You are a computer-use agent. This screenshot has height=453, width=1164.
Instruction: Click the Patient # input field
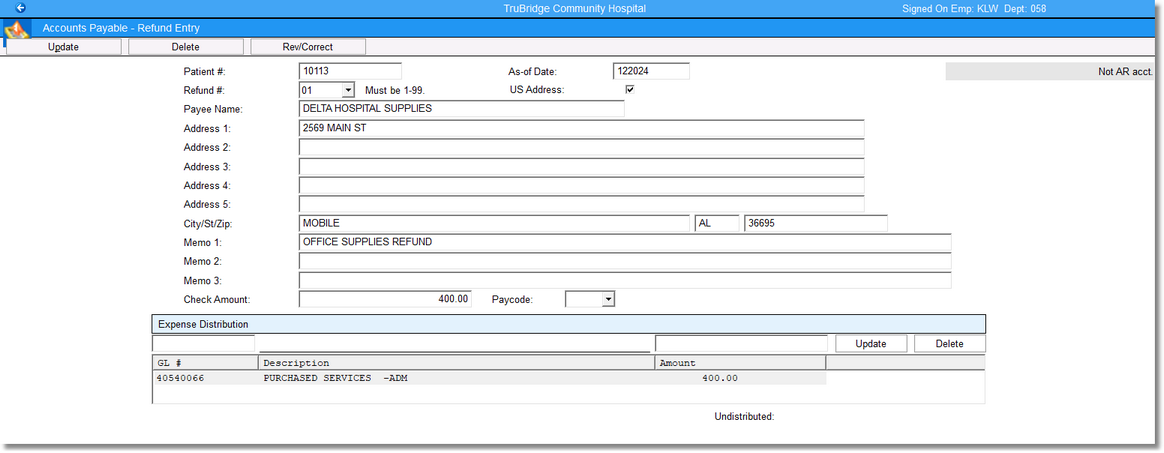click(350, 71)
